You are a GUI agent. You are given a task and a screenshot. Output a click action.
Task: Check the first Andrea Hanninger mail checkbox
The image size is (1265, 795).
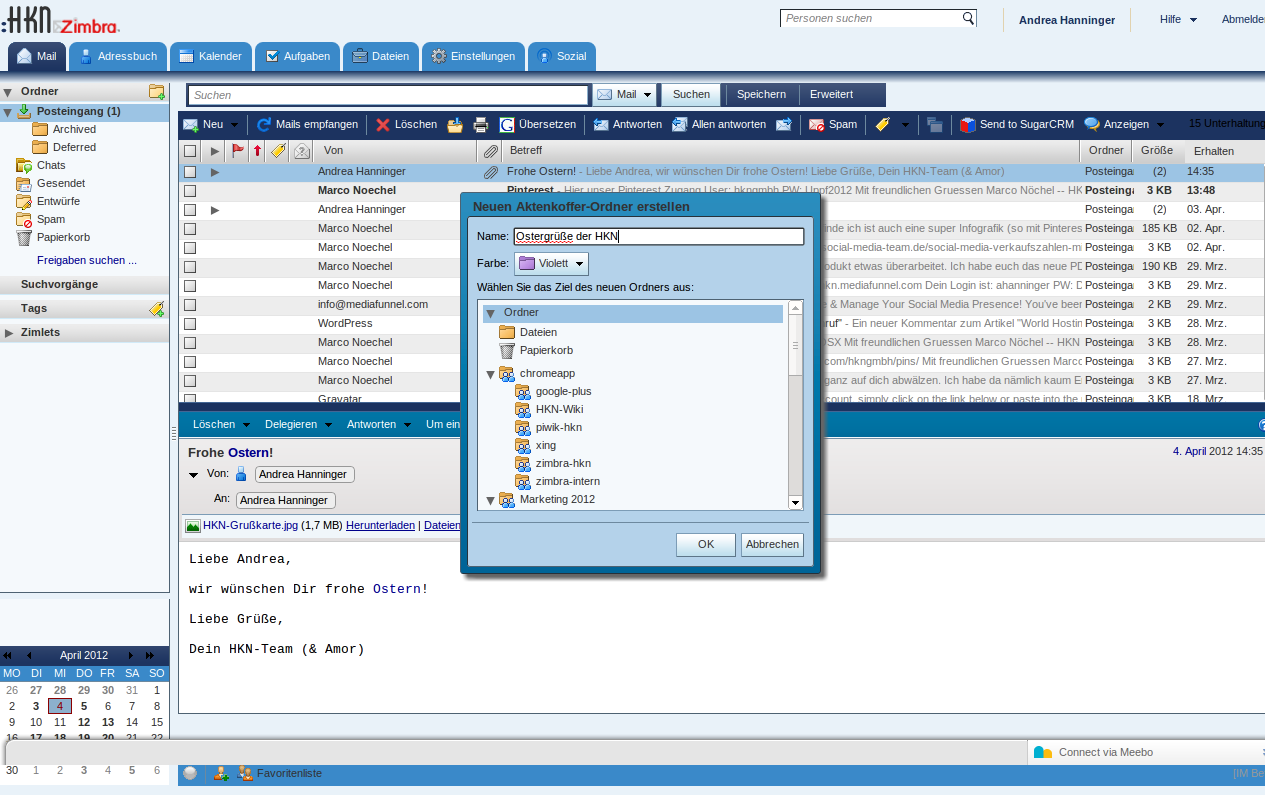(190, 172)
